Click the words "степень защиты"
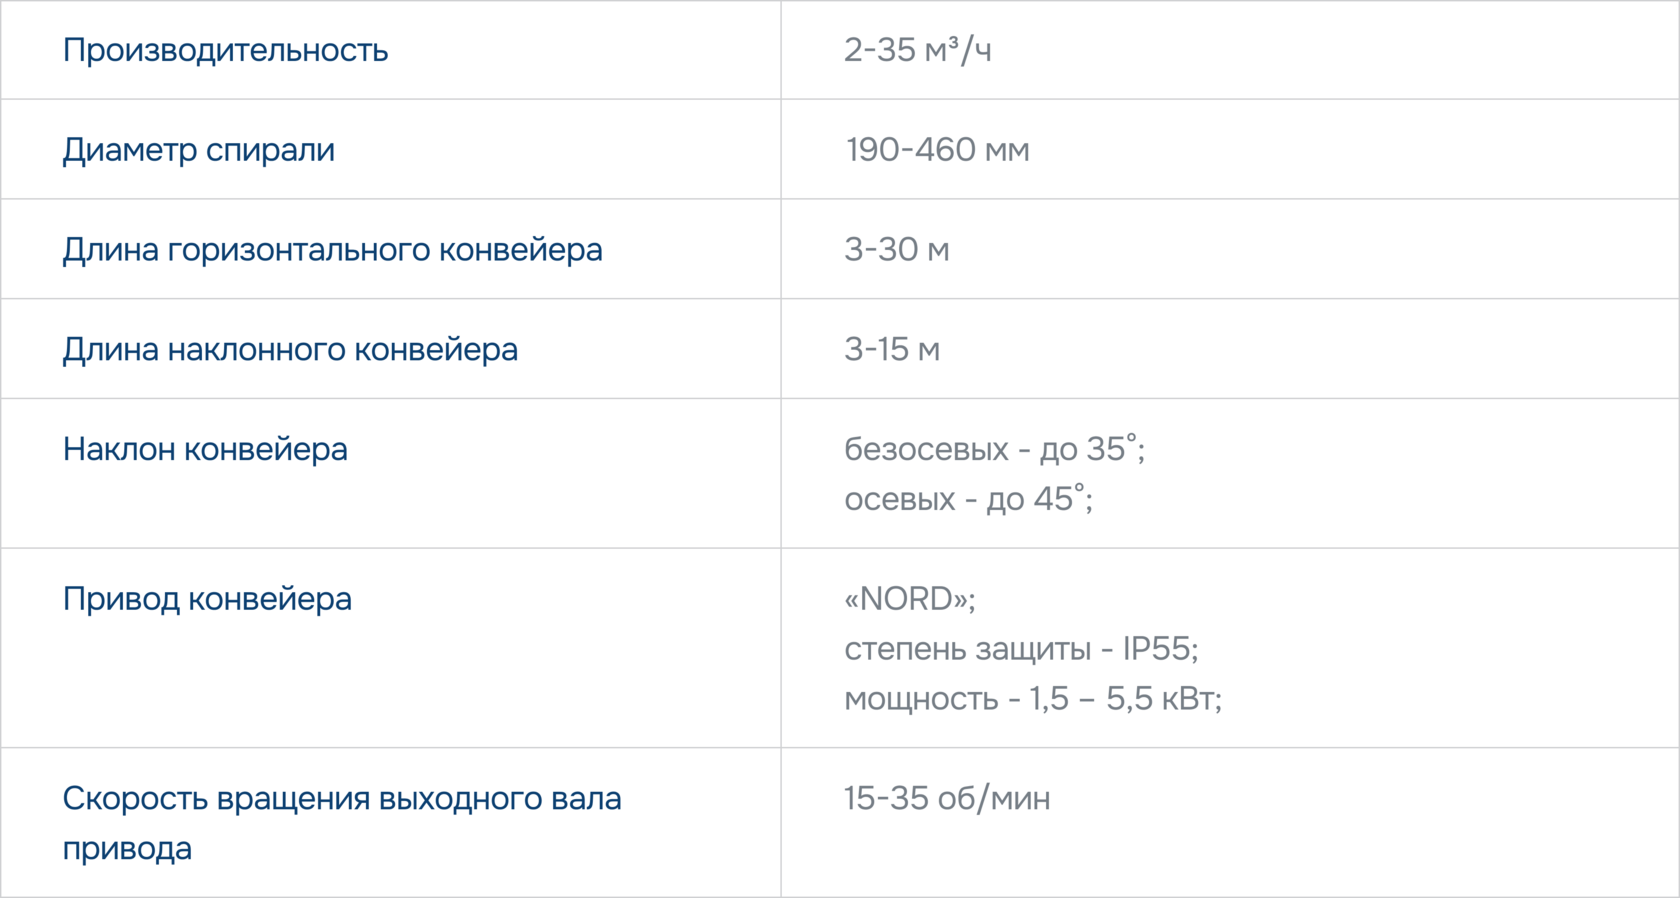The height and width of the screenshot is (898, 1680). pyautogui.click(x=967, y=649)
